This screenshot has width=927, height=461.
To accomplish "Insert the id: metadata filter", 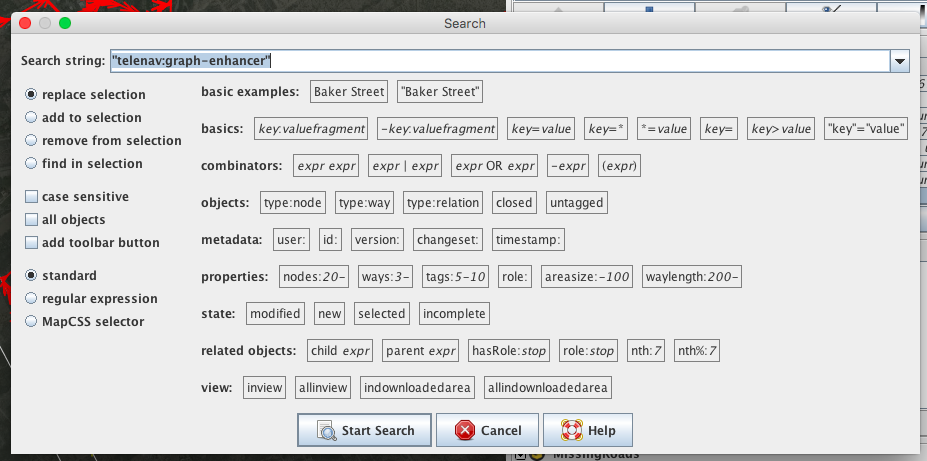I will (330, 240).
